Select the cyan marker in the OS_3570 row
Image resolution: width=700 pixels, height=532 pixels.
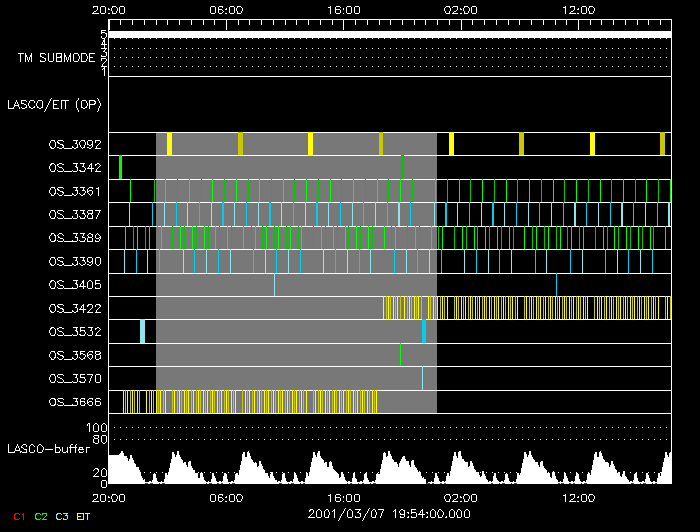click(x=422, y=378)
